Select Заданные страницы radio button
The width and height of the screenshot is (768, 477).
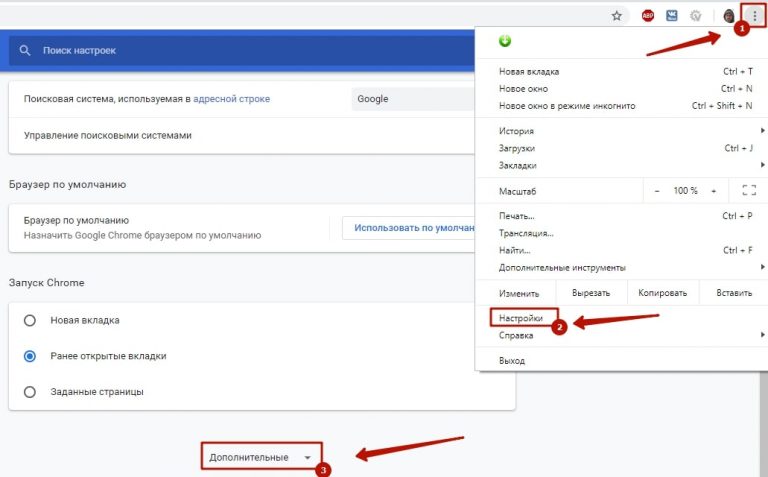pos(30,392)
